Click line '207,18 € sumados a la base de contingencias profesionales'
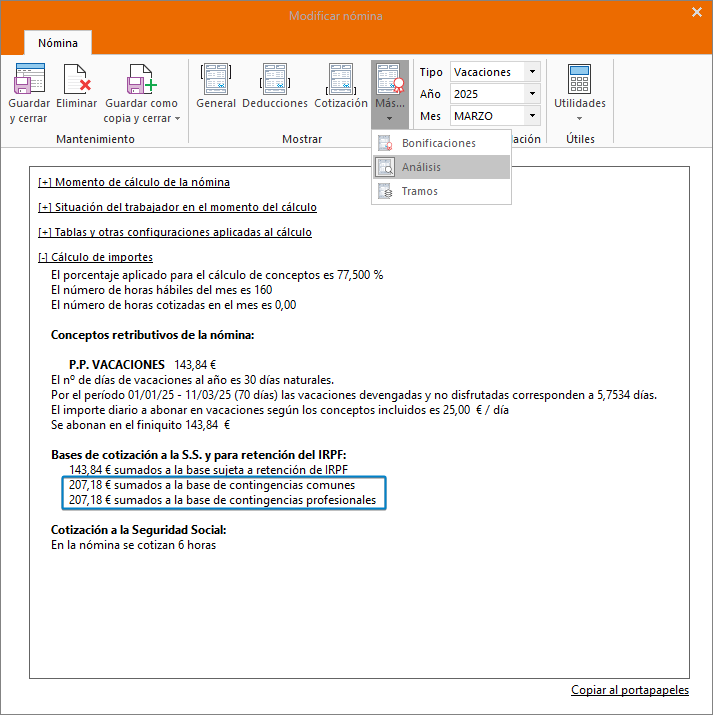The width and height of the screenshot is (713, 715). [222, 500]
